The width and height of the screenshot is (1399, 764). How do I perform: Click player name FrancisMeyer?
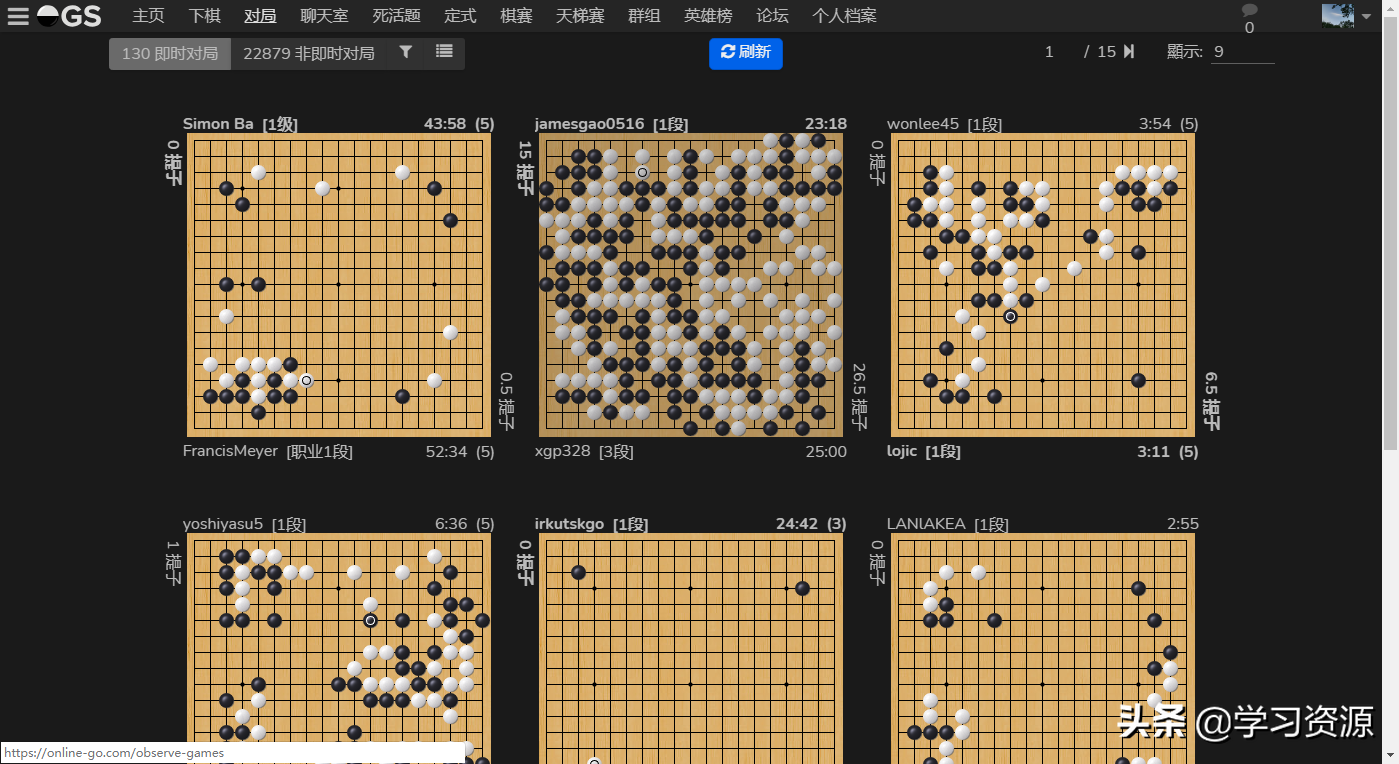[x=230, y=451]
